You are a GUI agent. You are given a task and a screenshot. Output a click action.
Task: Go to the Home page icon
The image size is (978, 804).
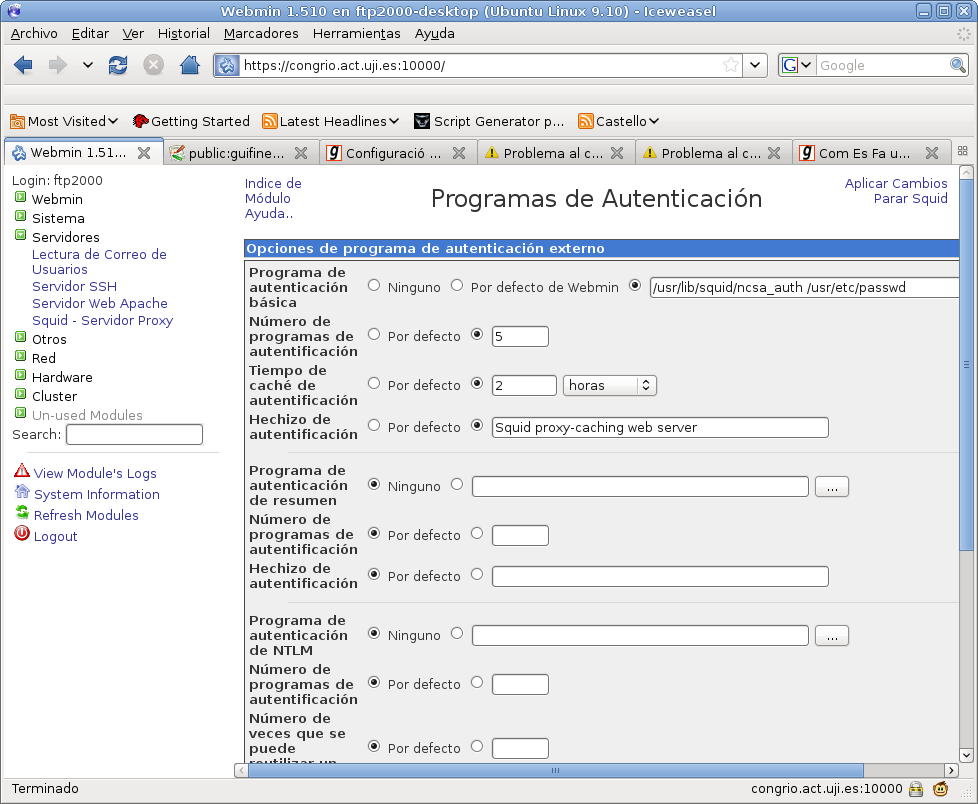point(189,65)
